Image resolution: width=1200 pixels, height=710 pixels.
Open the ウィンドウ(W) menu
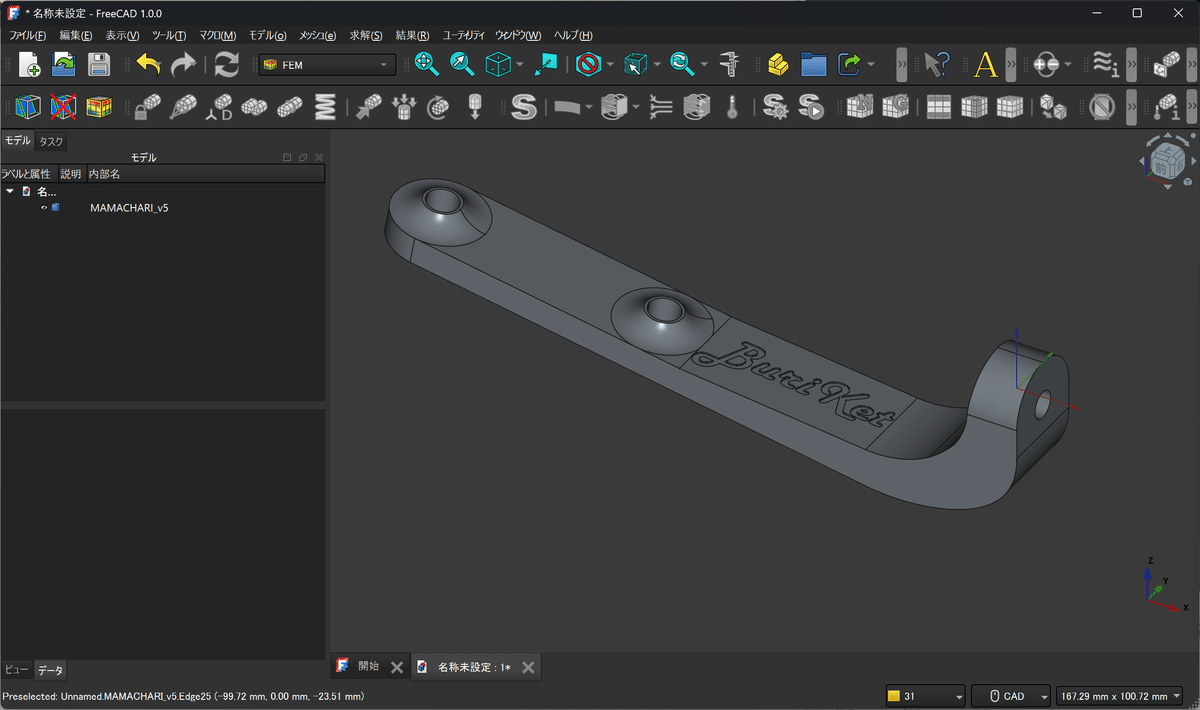518,35
